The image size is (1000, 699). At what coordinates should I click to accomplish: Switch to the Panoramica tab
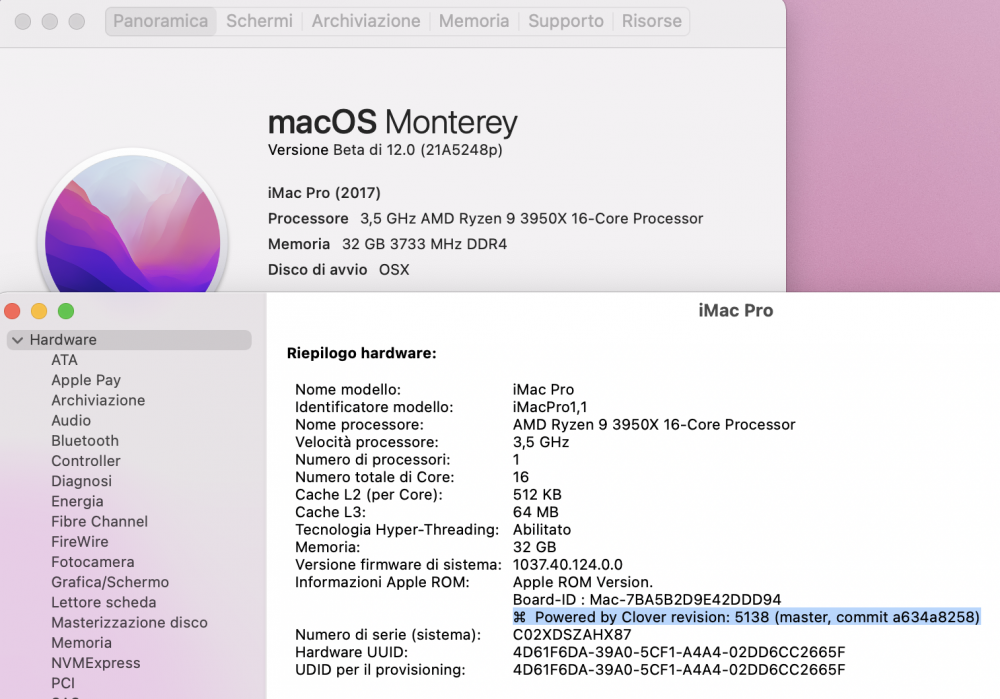(161, 21)
